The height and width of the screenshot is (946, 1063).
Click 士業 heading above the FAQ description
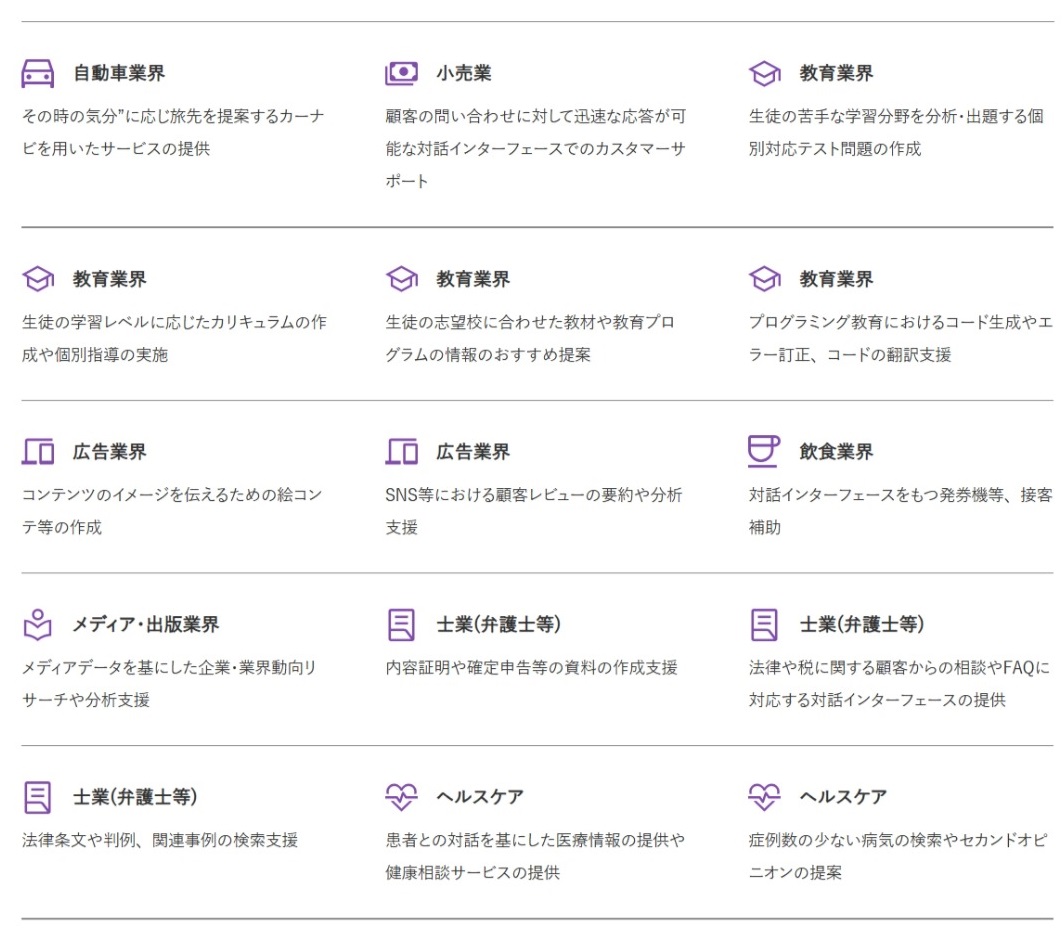point(862,625)
